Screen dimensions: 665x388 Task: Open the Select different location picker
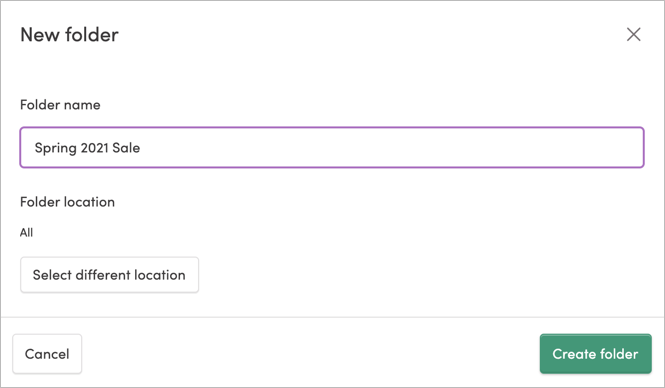[109, 275]
